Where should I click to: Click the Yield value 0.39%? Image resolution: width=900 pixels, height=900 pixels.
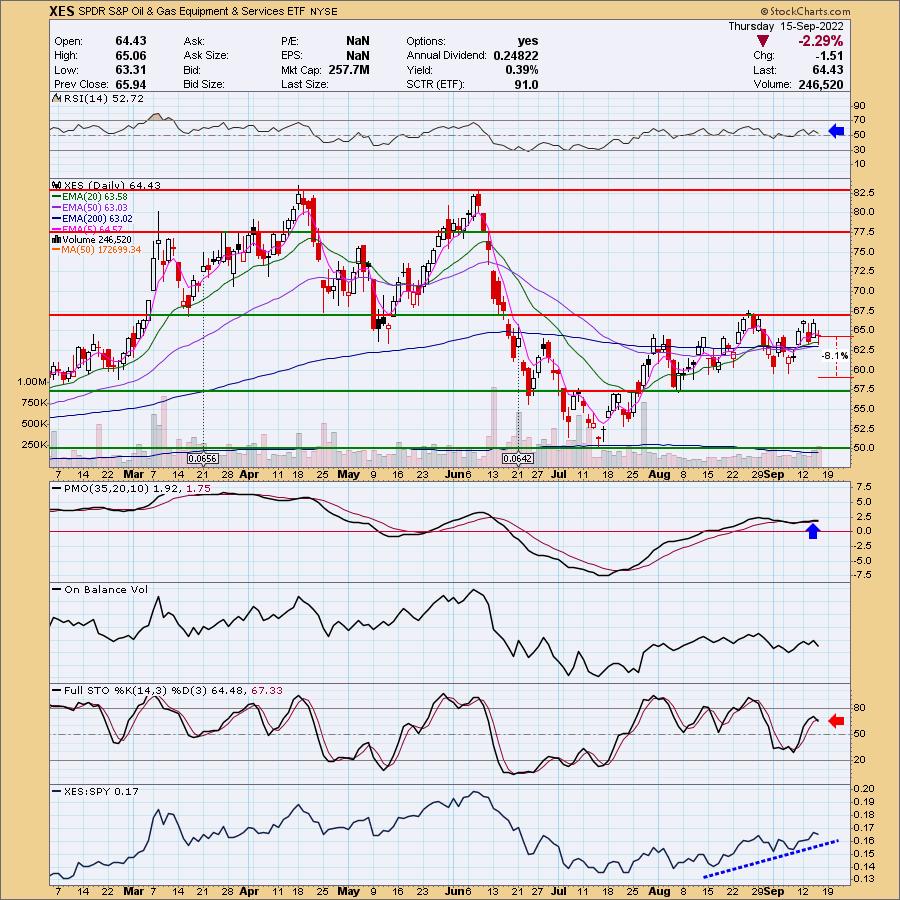pyautogui.click(x=522, y=70)
